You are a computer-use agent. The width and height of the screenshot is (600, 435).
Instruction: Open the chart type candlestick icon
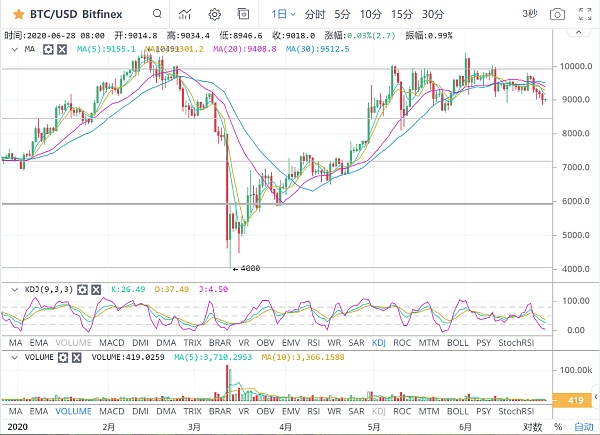[x=184, y=15]
